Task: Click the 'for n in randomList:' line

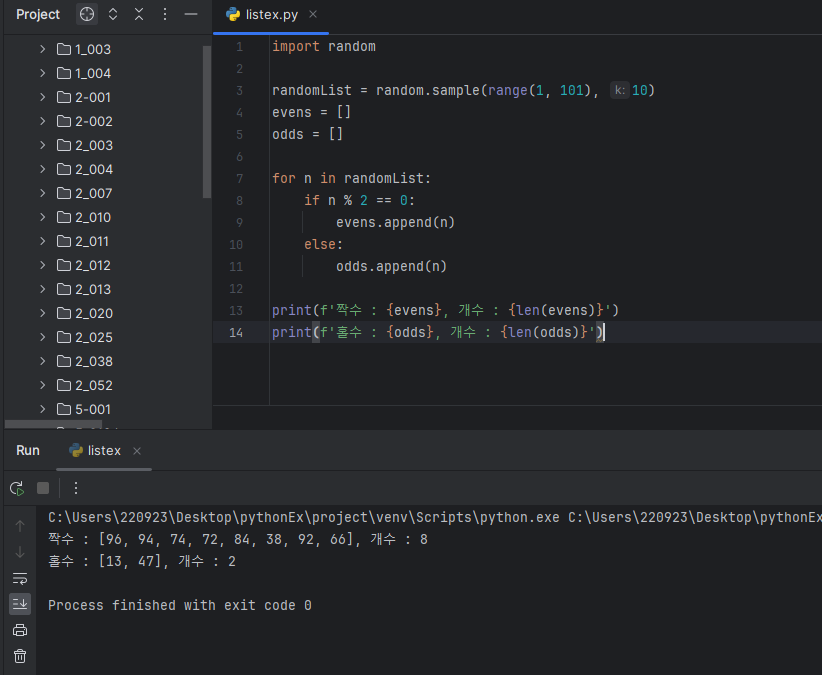Action: click(351, 178)
